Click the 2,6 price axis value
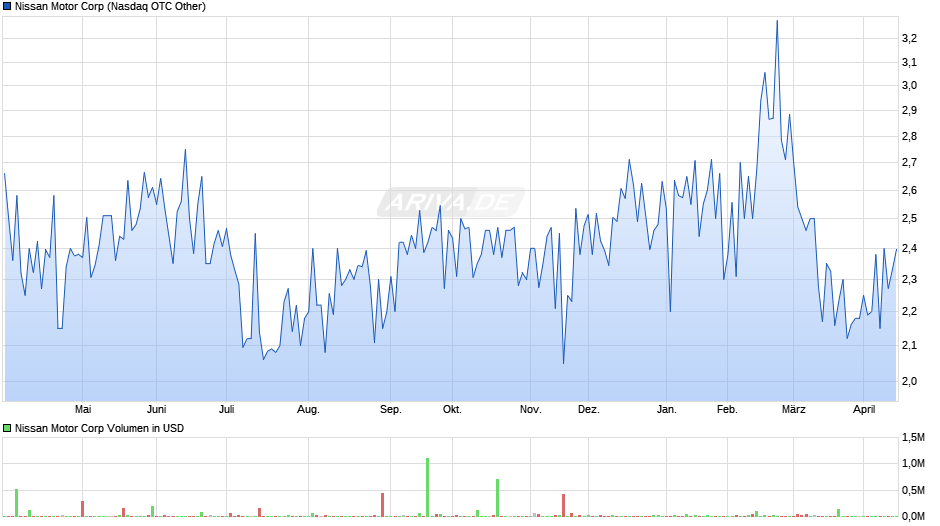 point(909,191)
